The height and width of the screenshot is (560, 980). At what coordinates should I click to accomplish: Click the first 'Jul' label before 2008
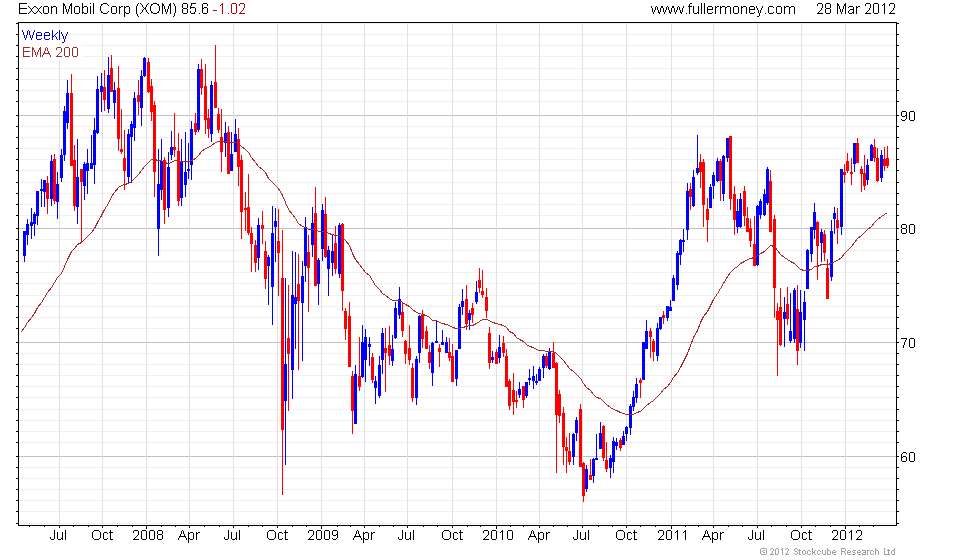[x=58, y=536]
